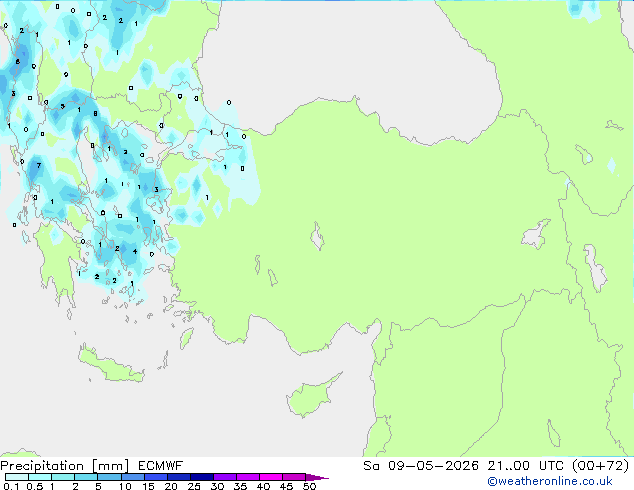The image size is (634, 490).
Task: Choose the 40 mm magenta legend swatch
Action: (271, 477)
